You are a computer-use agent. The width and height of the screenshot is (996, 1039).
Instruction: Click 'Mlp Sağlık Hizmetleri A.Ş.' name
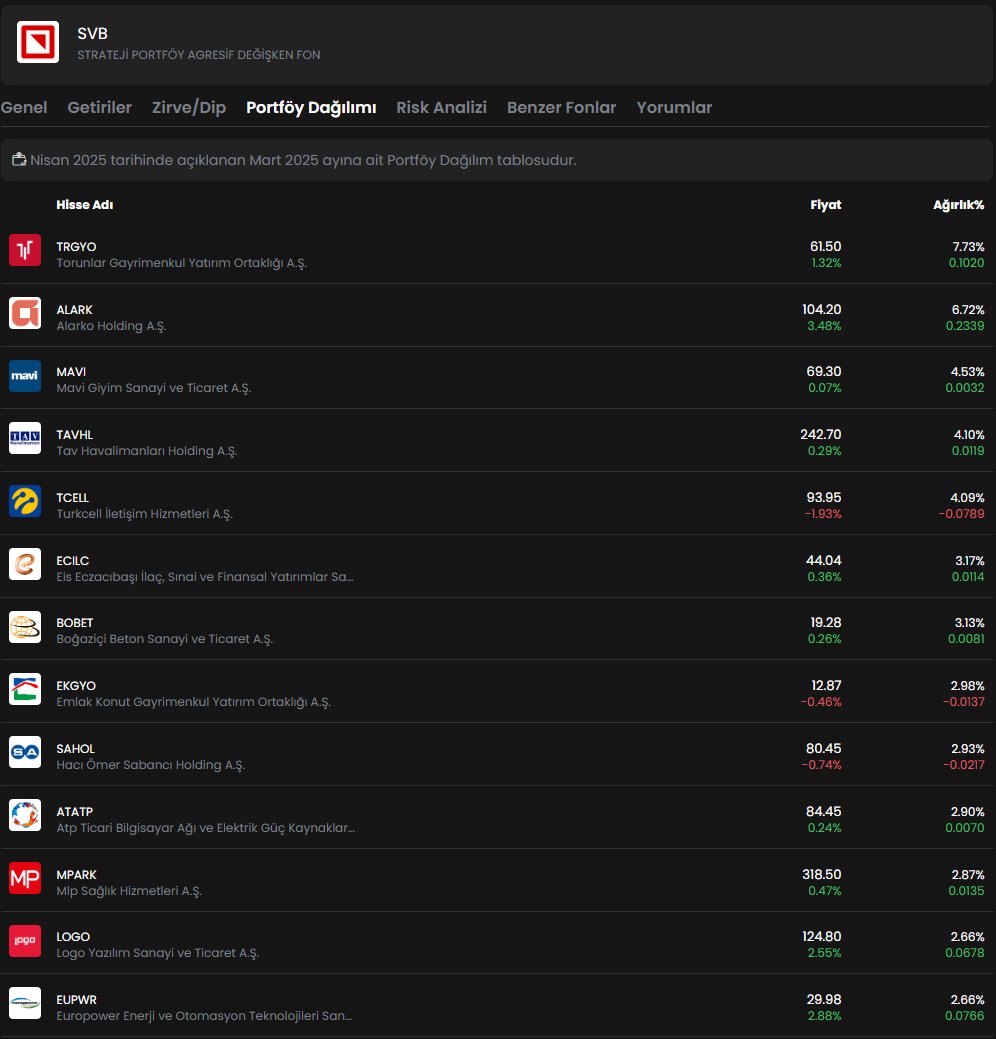129,891
